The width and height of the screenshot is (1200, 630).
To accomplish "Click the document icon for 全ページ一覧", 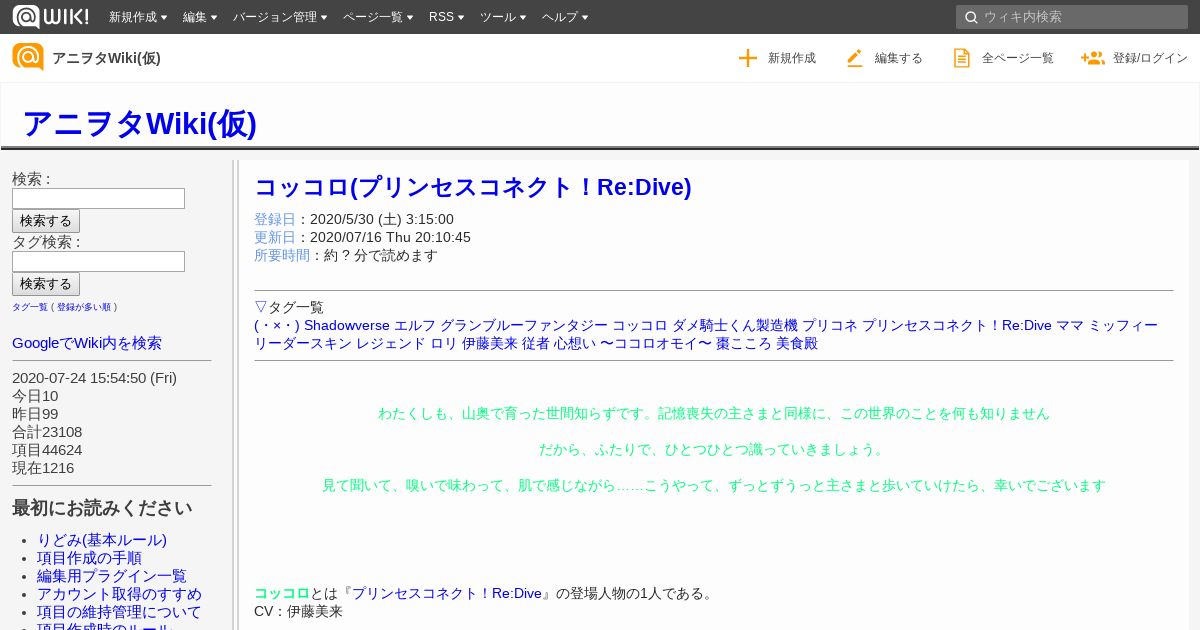I will point(961,58).
